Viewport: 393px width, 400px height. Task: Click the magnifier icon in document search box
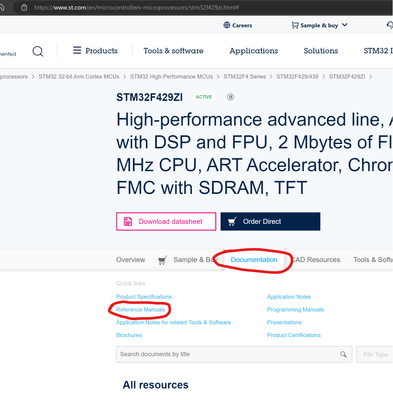click(x=343, y=354)
